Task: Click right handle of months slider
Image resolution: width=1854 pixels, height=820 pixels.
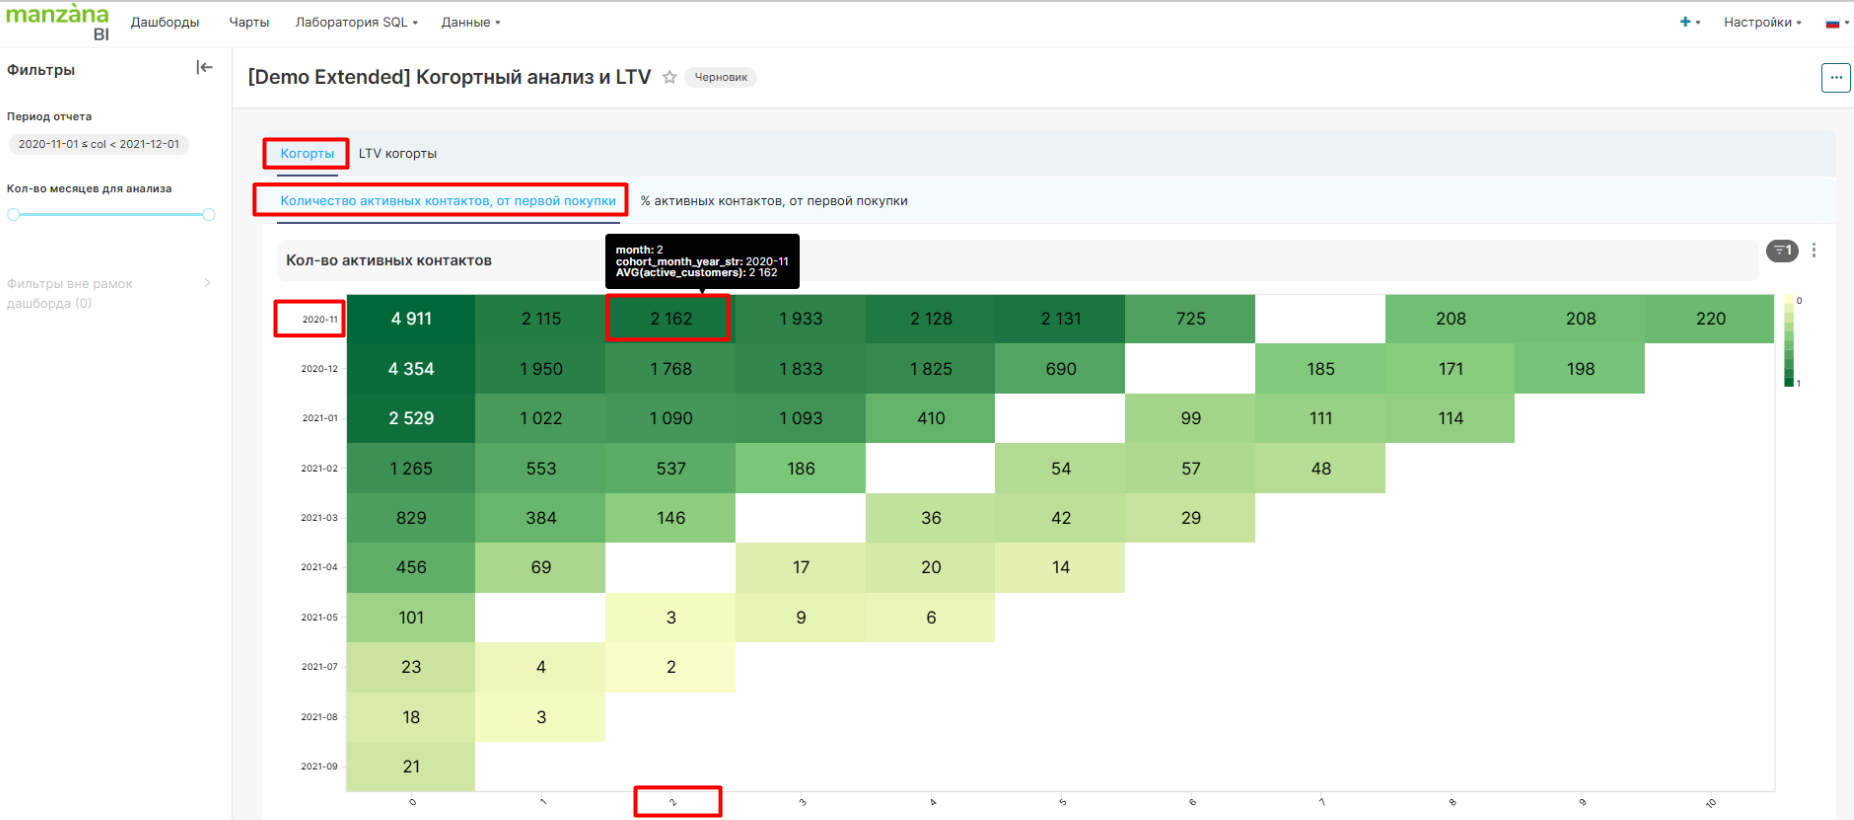Action: pos(208,214)
